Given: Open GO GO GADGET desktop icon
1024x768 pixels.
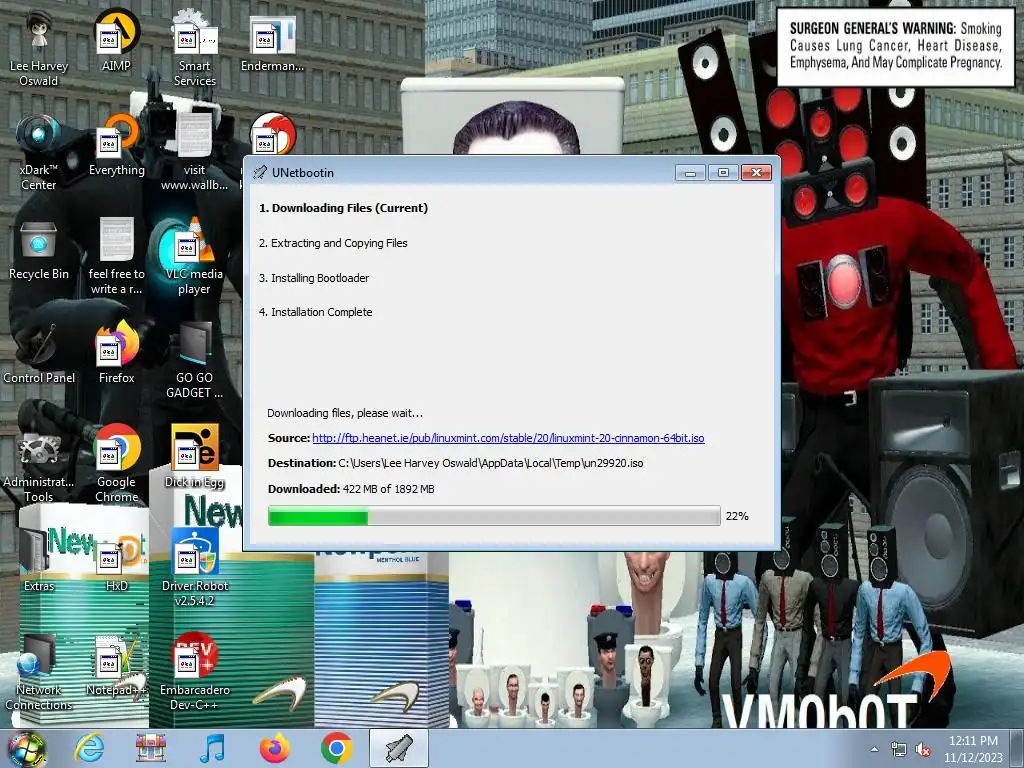Looking at the screenshot, I should (x=195, y=360).
